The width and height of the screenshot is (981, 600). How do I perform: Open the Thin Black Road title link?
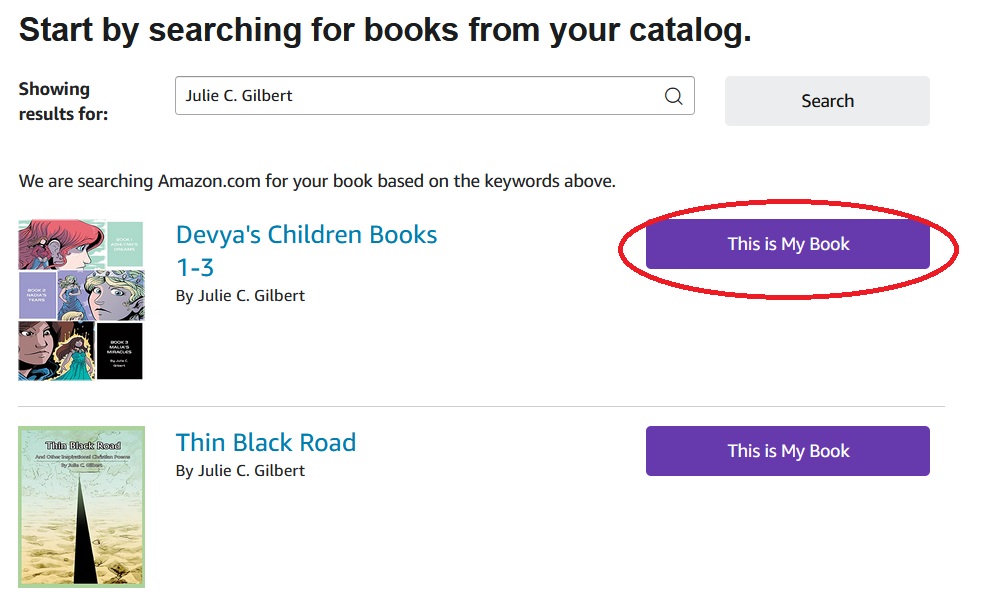point(266,442)
